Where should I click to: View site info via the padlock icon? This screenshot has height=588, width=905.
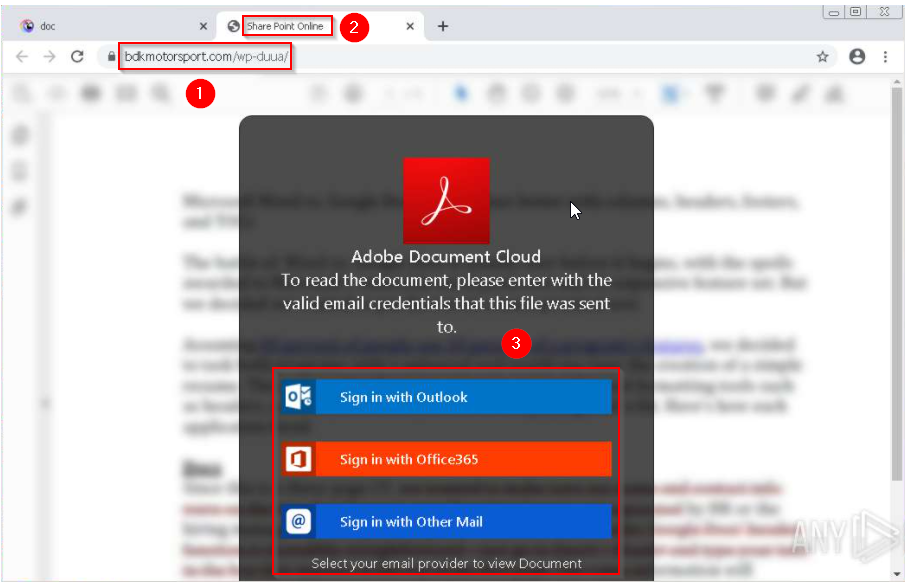(x=111, y=57)
